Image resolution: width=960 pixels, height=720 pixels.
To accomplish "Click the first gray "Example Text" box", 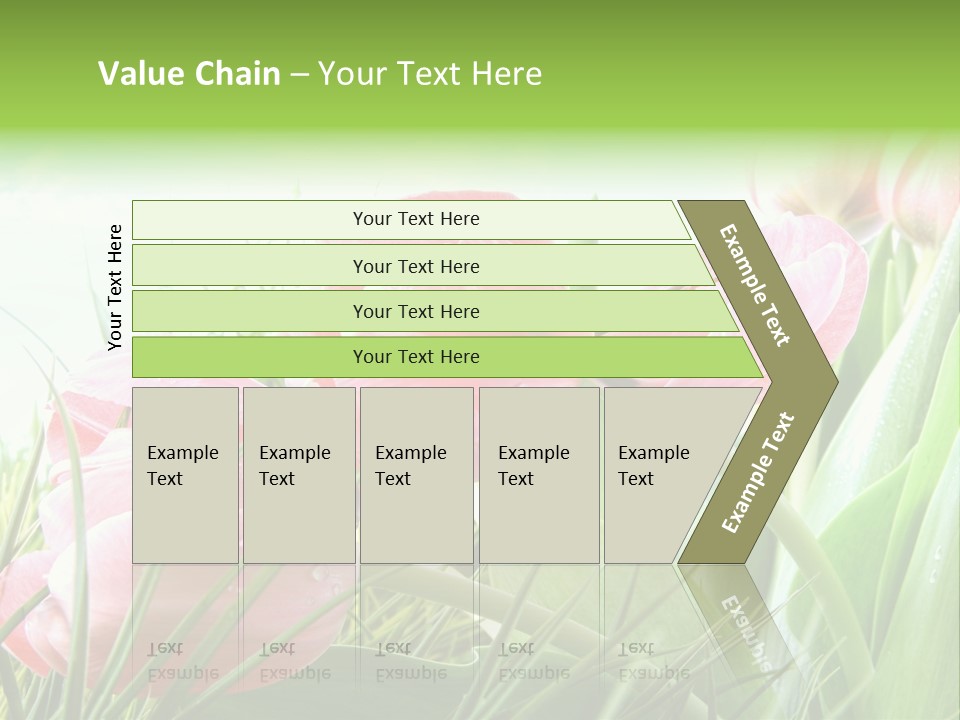I will 185,474.
